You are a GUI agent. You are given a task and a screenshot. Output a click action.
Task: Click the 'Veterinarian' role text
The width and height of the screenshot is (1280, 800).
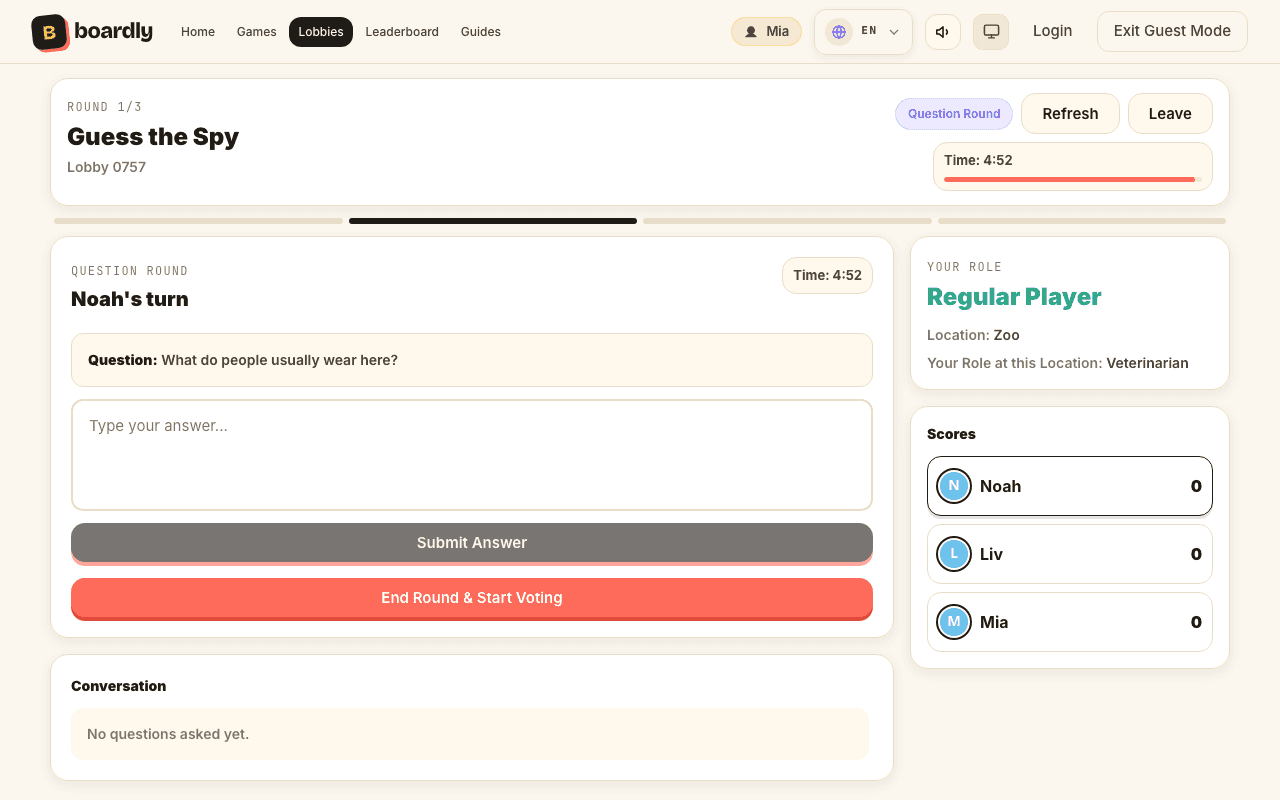(1147, 363)
